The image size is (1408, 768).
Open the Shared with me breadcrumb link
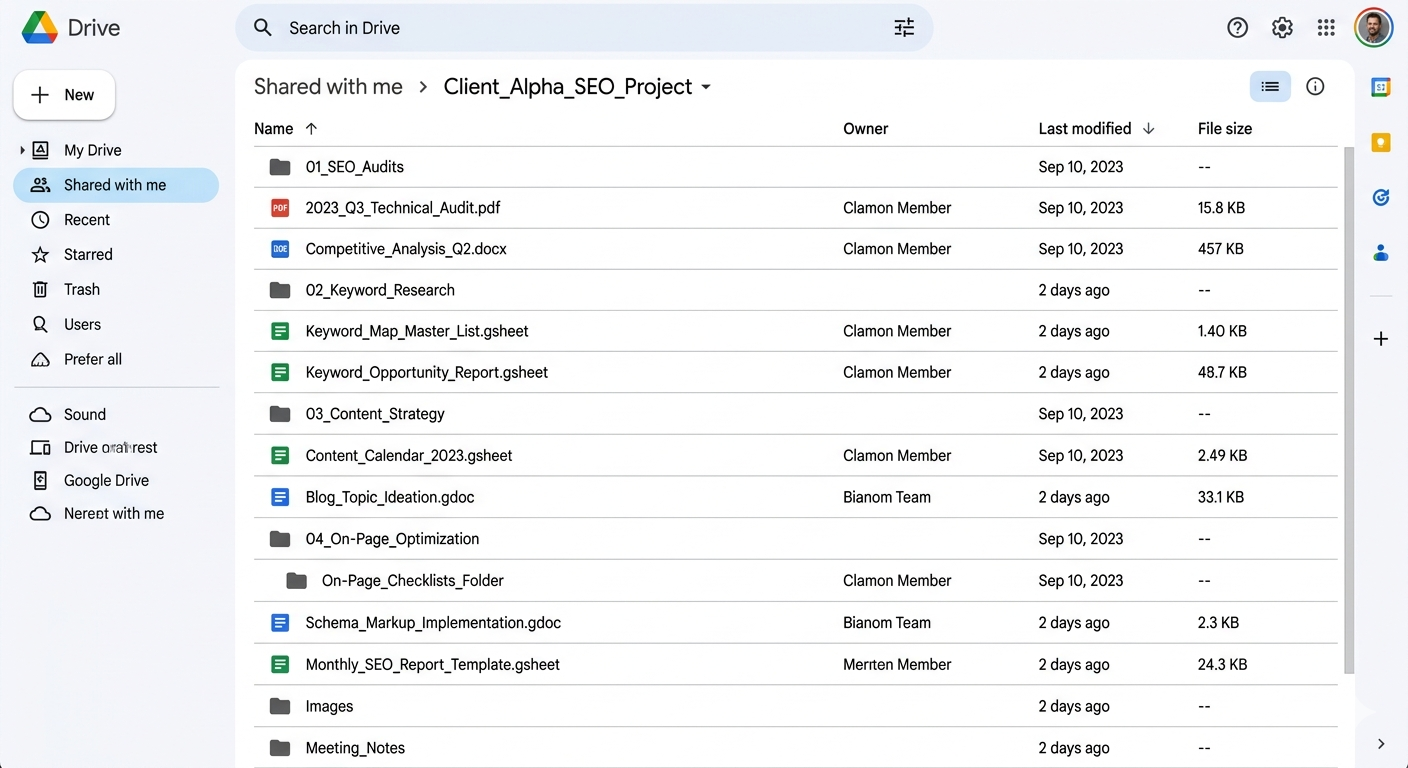coord(328,86)
